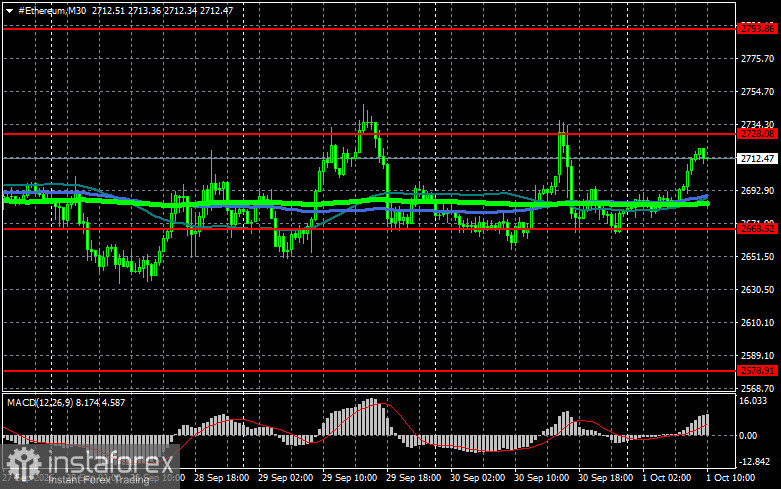781x489 pixels.
Task: Click the dropdown triangle before #Ethereum title
Action: 9,11
